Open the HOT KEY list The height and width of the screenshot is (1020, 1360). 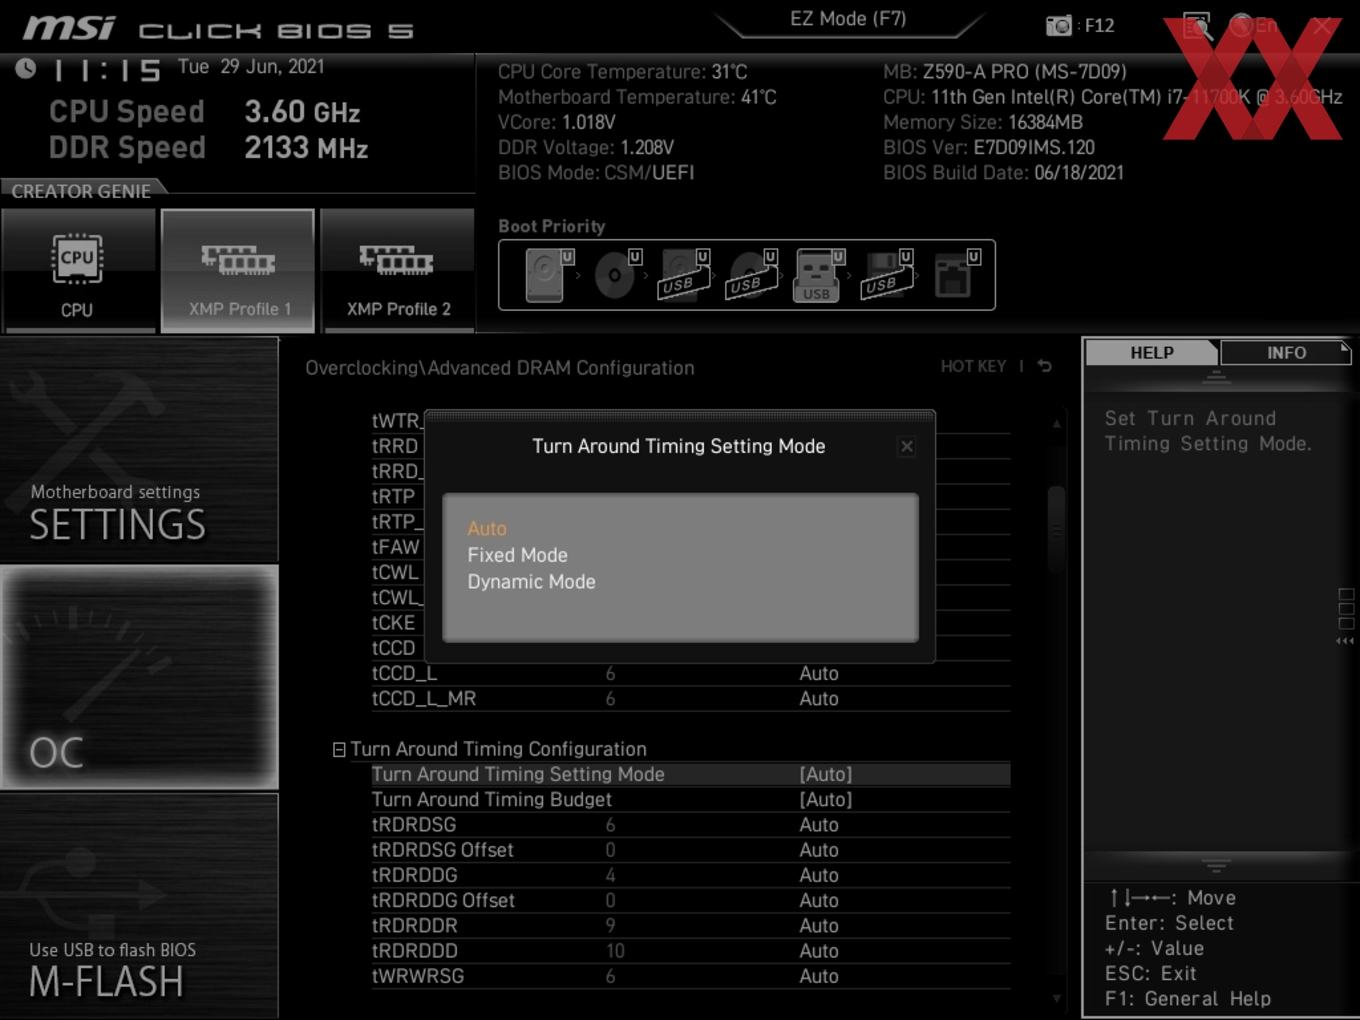click(973, 366)
